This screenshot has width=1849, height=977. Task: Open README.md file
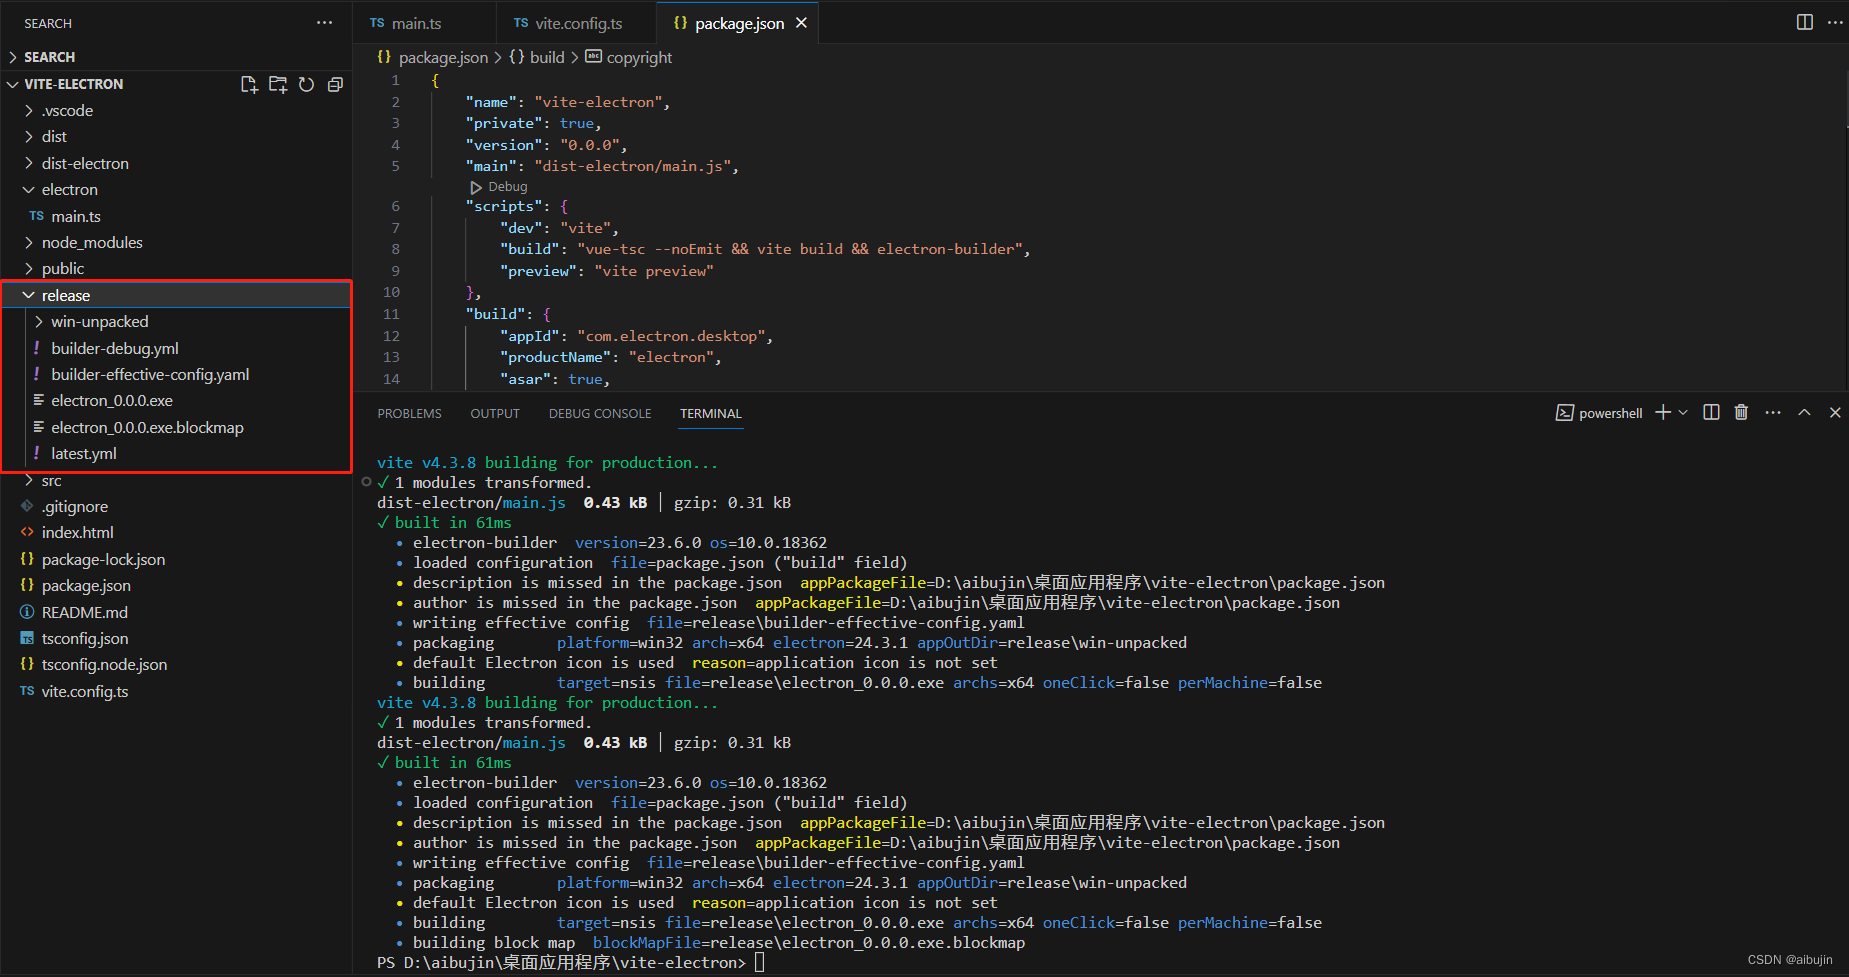click(x=176, y=612)
